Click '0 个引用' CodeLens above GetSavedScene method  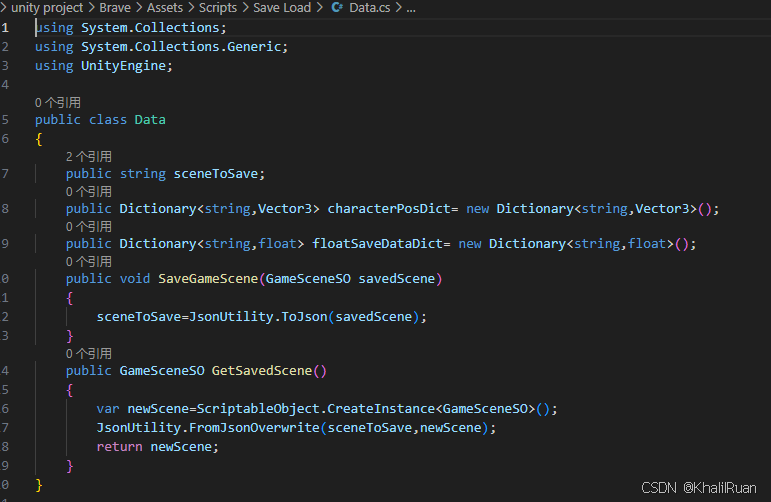click(x=89, y=353)
